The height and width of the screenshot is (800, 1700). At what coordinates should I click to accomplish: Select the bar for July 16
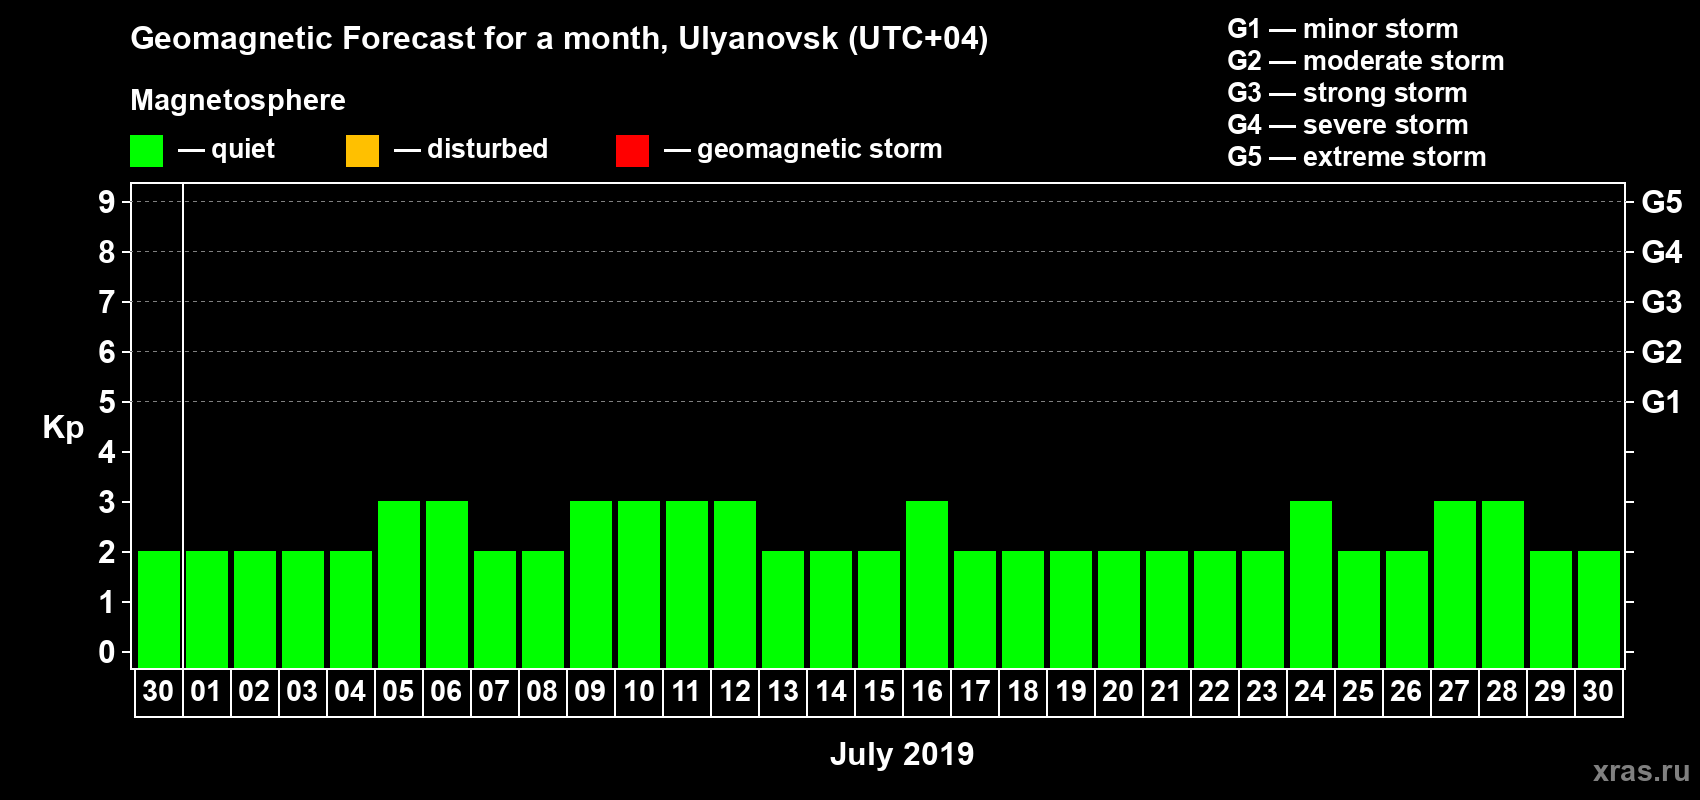(927, 584)
